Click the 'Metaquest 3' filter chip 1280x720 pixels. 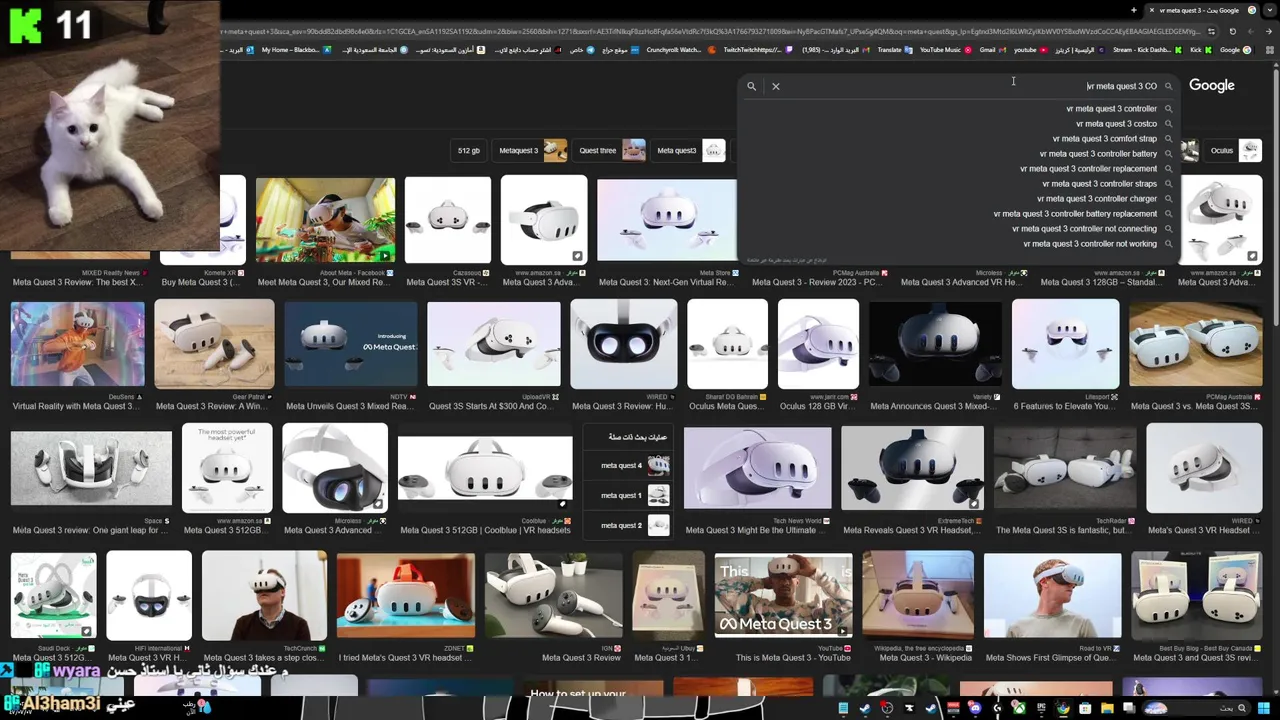(532, 151)
